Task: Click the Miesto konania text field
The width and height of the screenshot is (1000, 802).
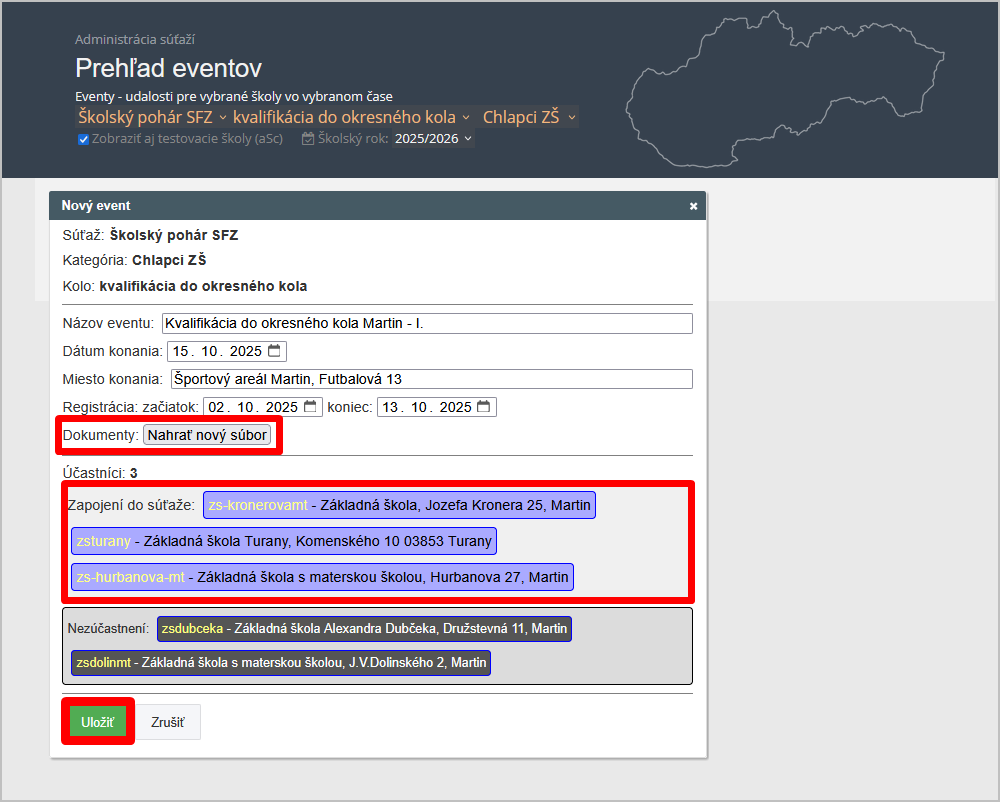Action: tap(430, 379)
